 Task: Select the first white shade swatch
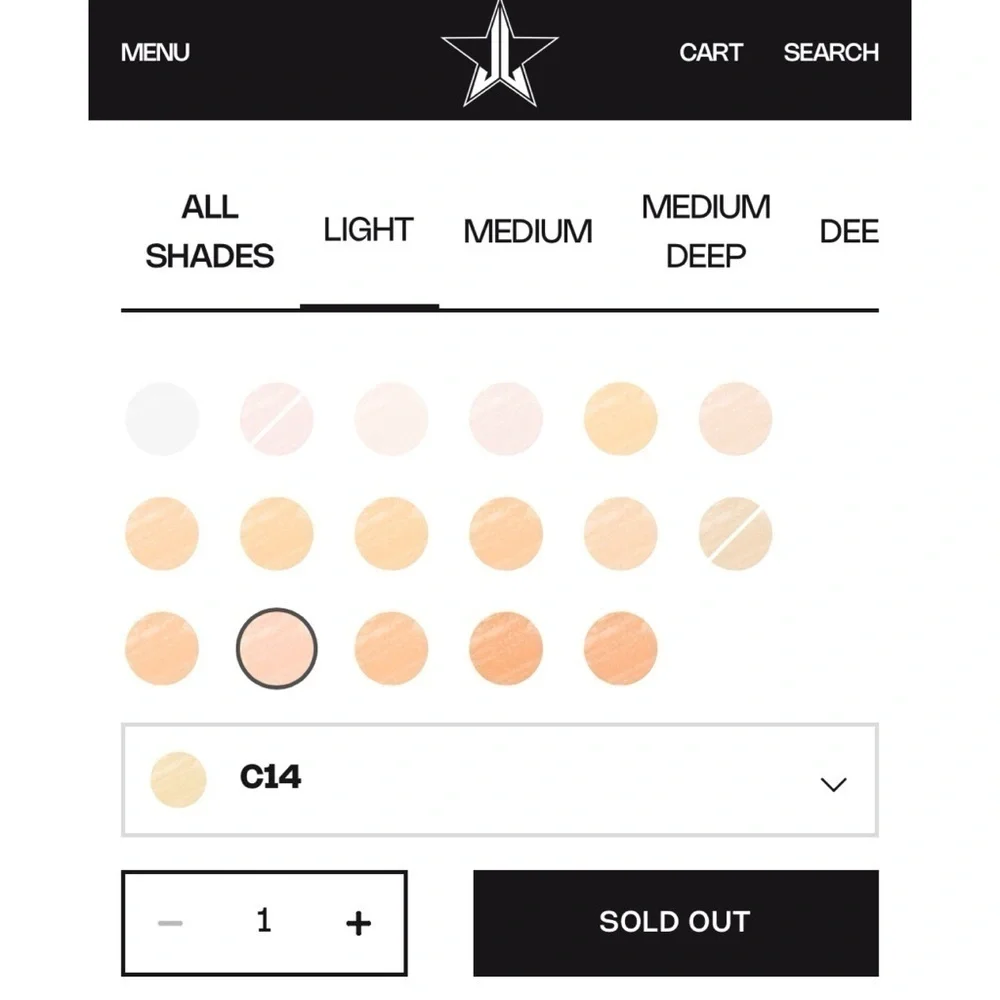pos(162,419)
